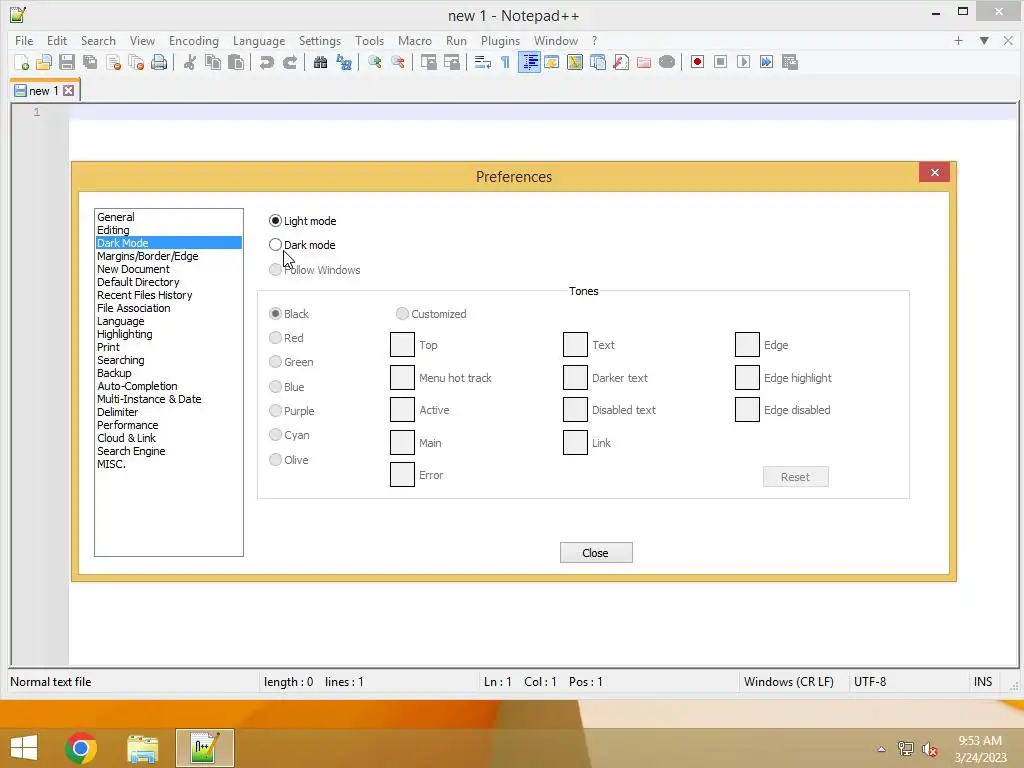Click the Zoom In magnifier icon
1024x768 pixels.
click(x=375, y=62)
